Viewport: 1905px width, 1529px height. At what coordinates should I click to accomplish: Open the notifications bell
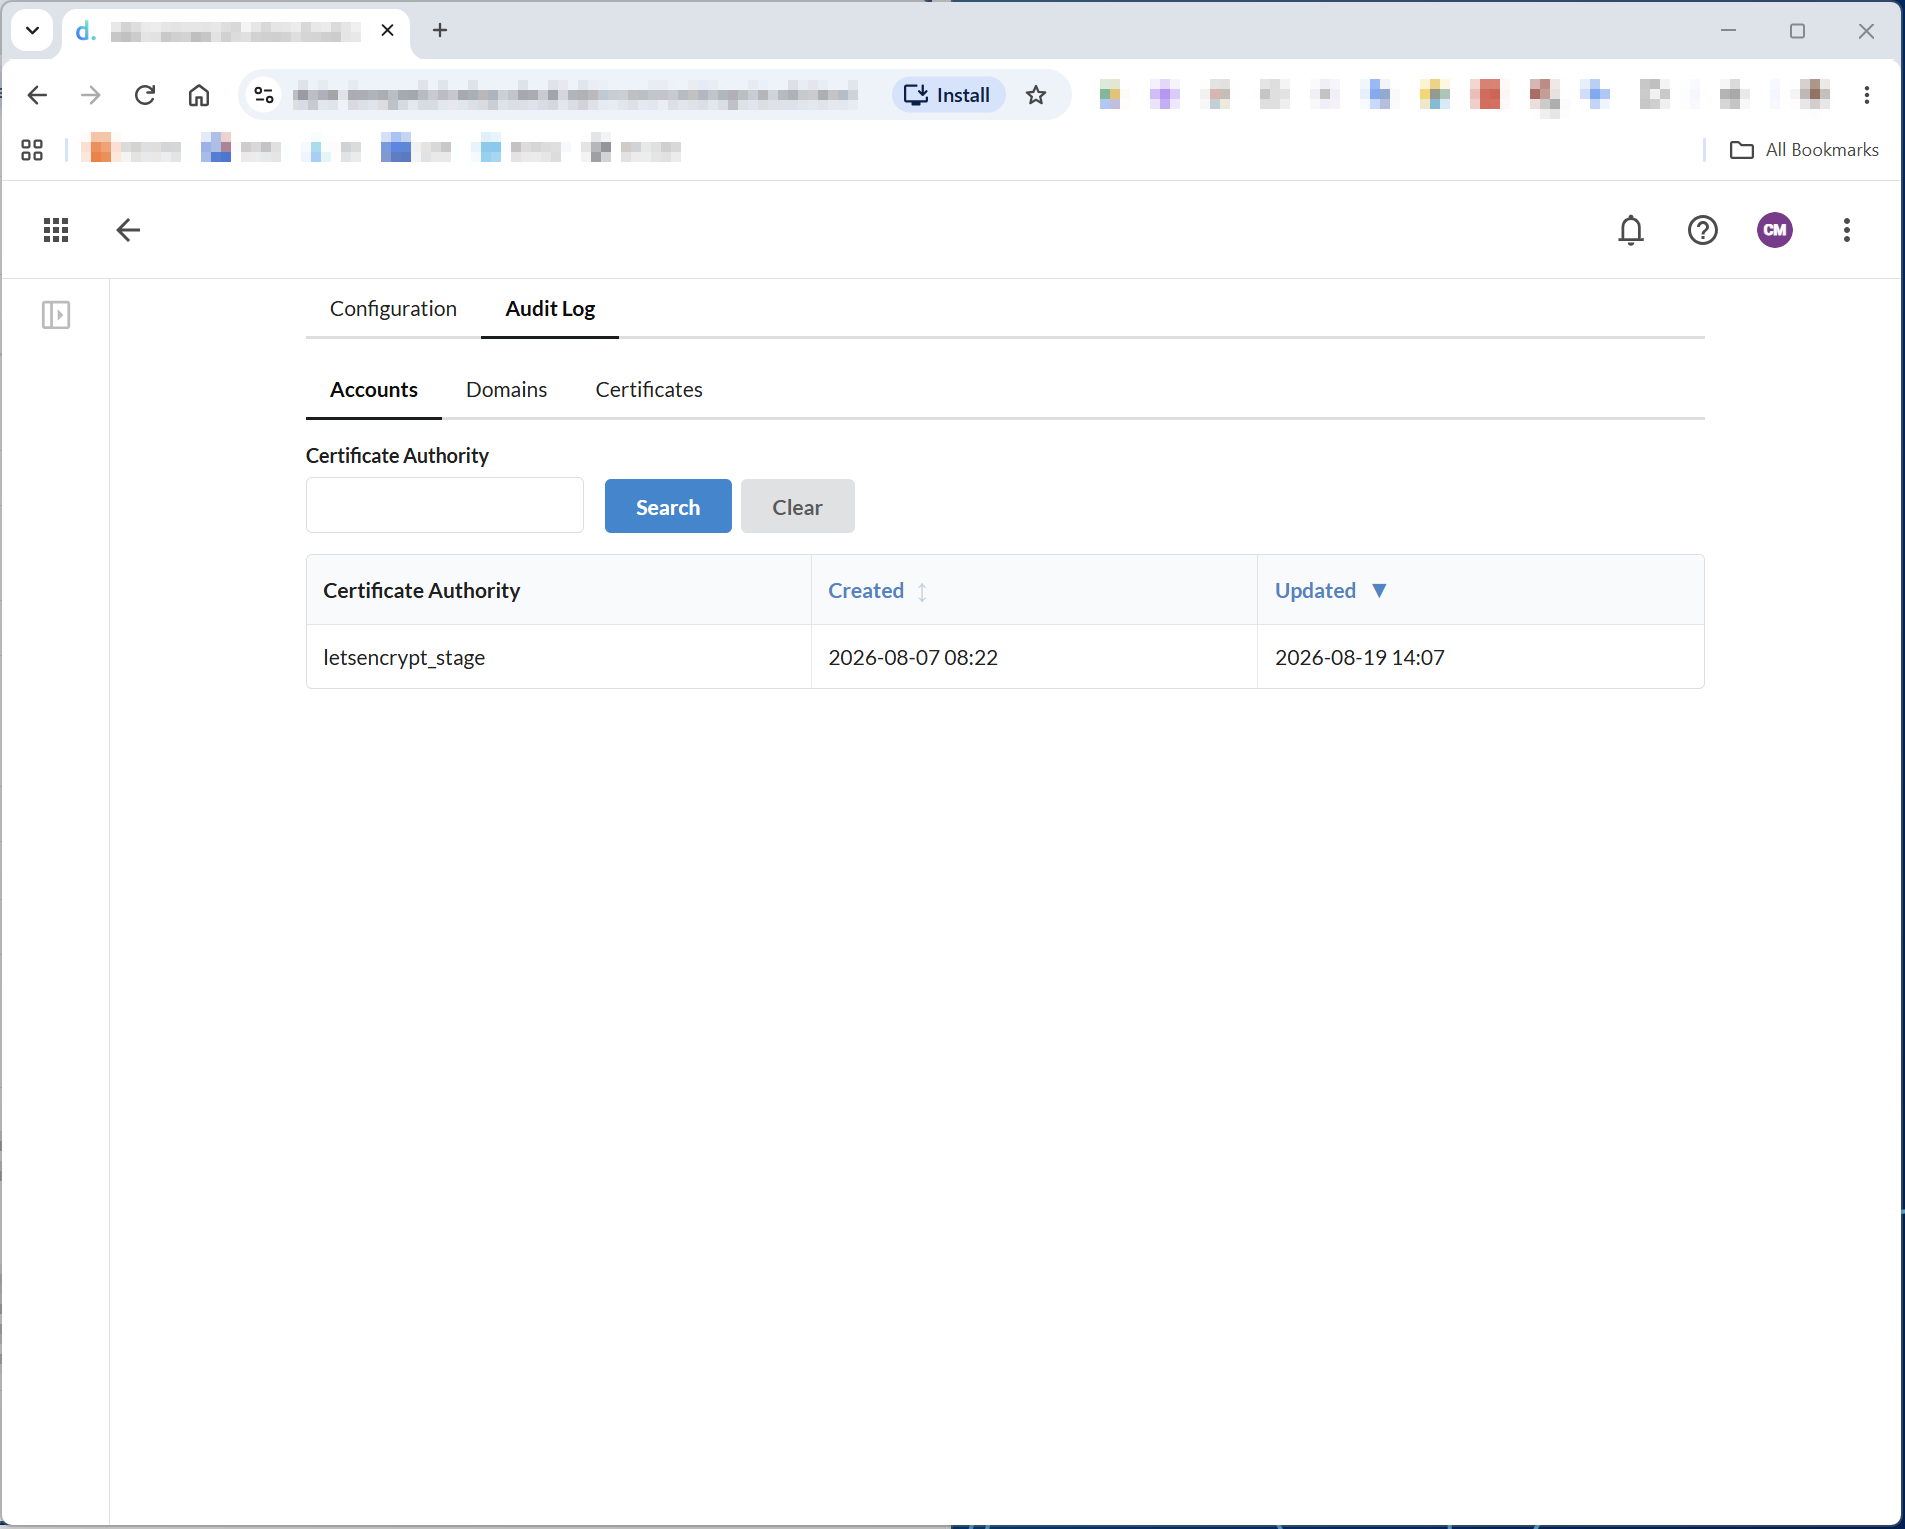tap(1631, 230)
